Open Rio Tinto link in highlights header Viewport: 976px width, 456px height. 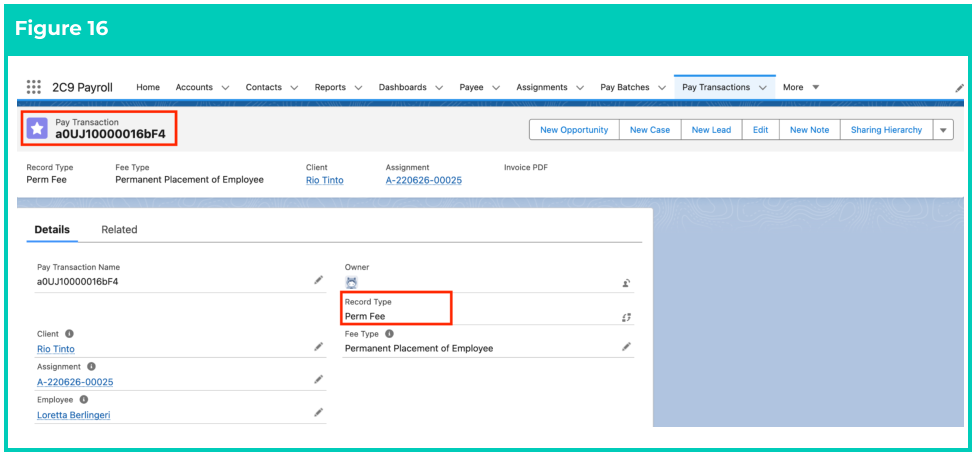coord(324,180)
